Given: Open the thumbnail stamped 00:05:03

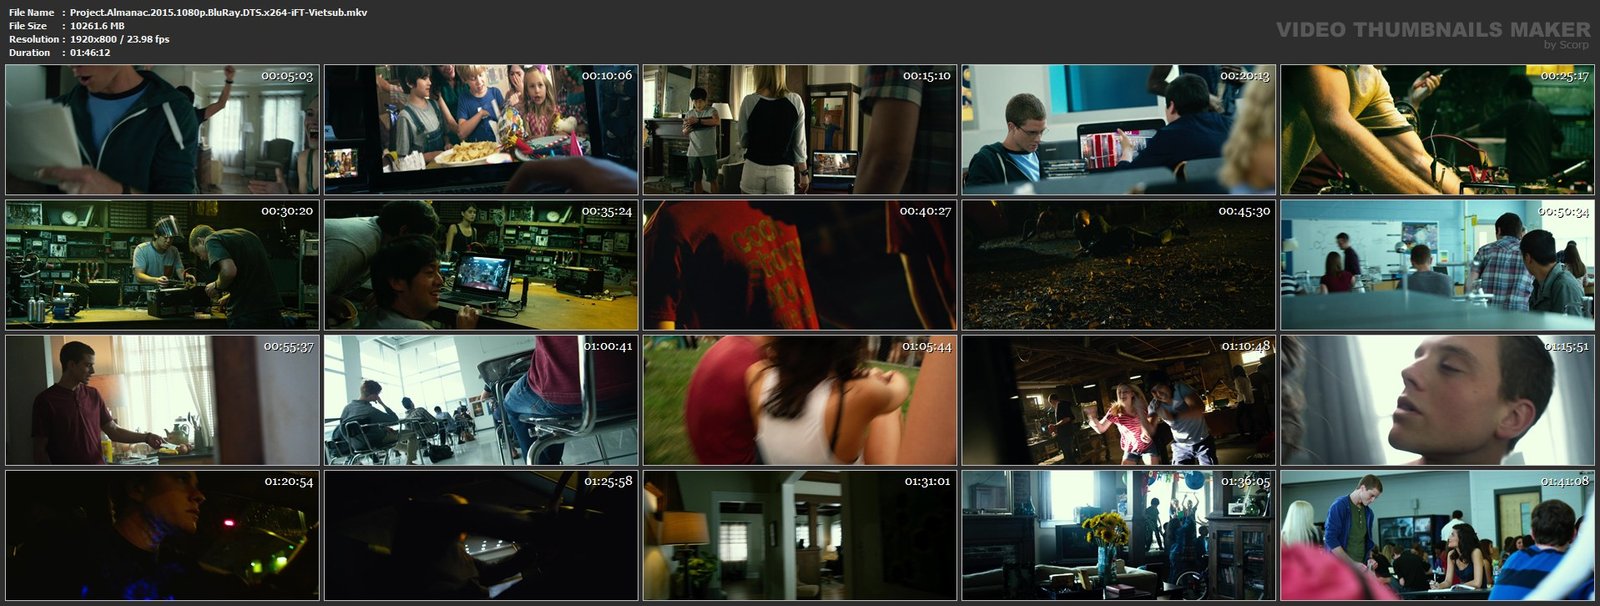Looking at the screenshot, I should click(x=162, y=130).
